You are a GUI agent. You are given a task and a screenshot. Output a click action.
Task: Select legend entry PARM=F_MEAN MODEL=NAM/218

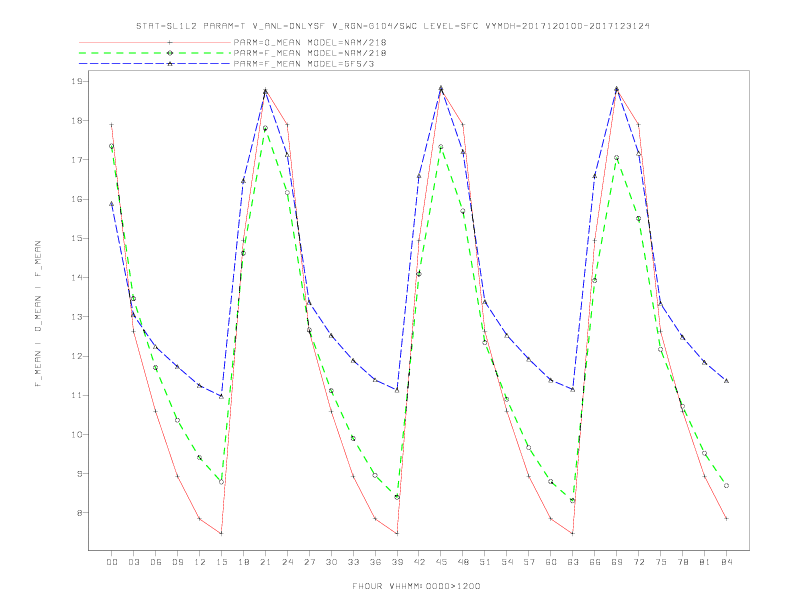[310, 53]
